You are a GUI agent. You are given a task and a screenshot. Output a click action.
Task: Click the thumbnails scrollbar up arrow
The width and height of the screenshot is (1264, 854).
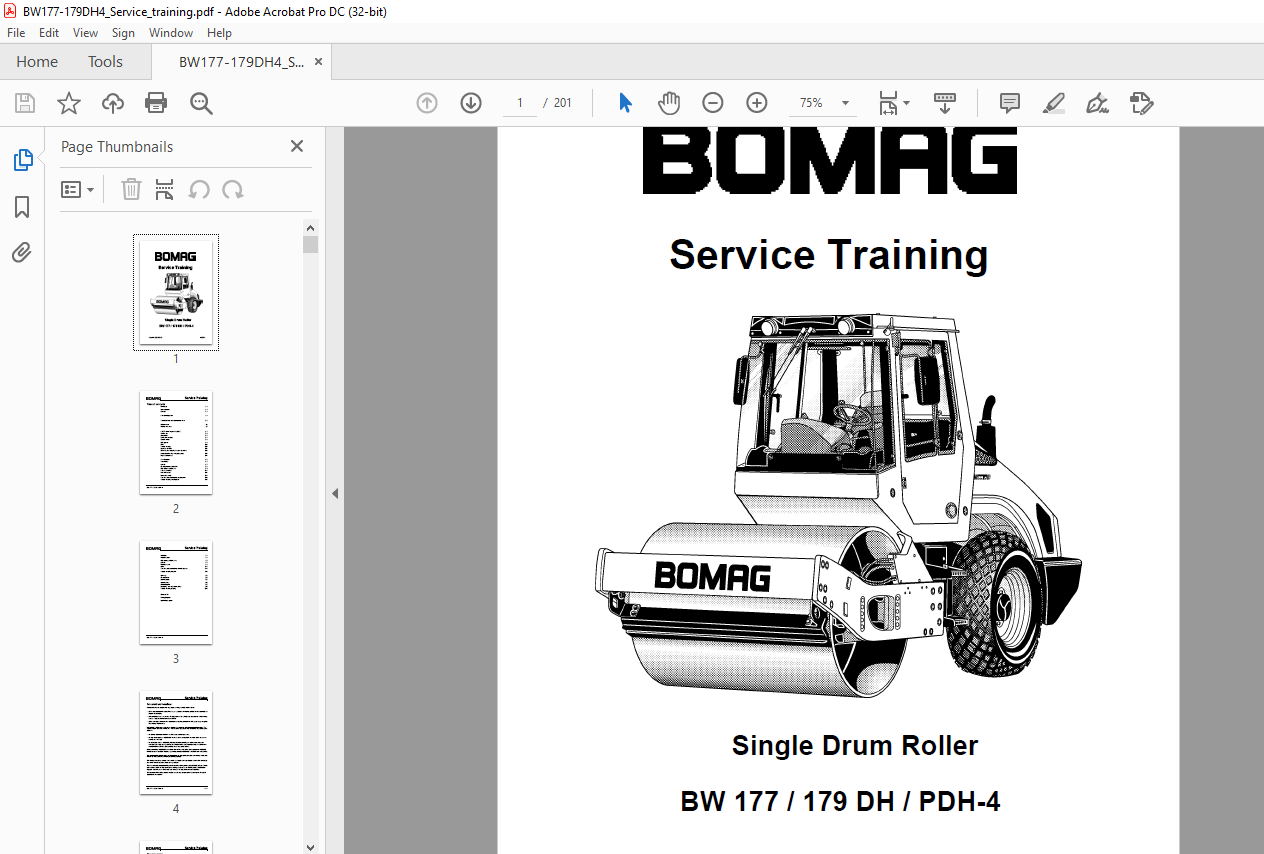[310, 228]
